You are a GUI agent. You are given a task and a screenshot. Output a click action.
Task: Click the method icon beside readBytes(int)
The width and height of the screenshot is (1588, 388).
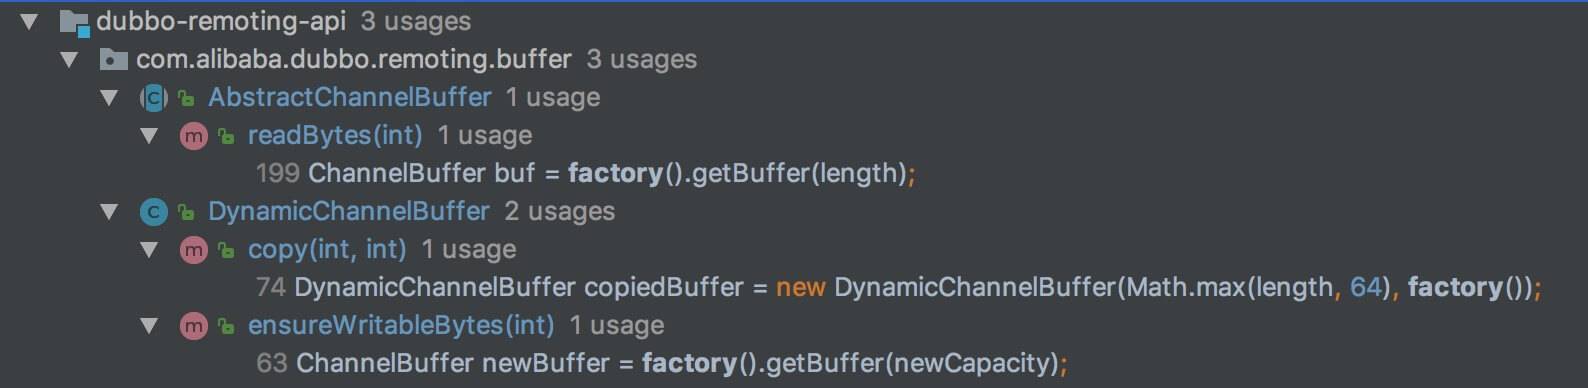(193, 136)
